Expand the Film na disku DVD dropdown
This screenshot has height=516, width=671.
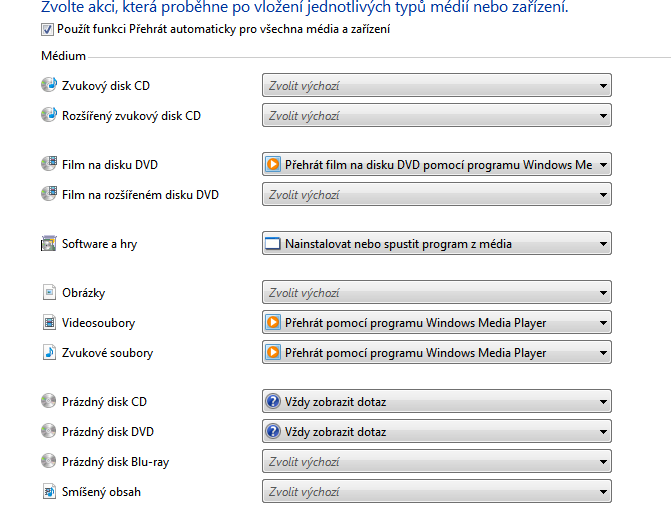pos(436,164)
